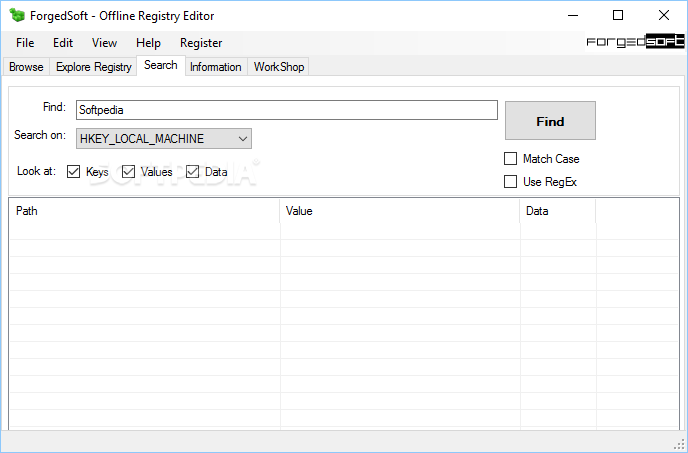
Task: Uncheck the Data checkbox
Action: pos(193,172)
